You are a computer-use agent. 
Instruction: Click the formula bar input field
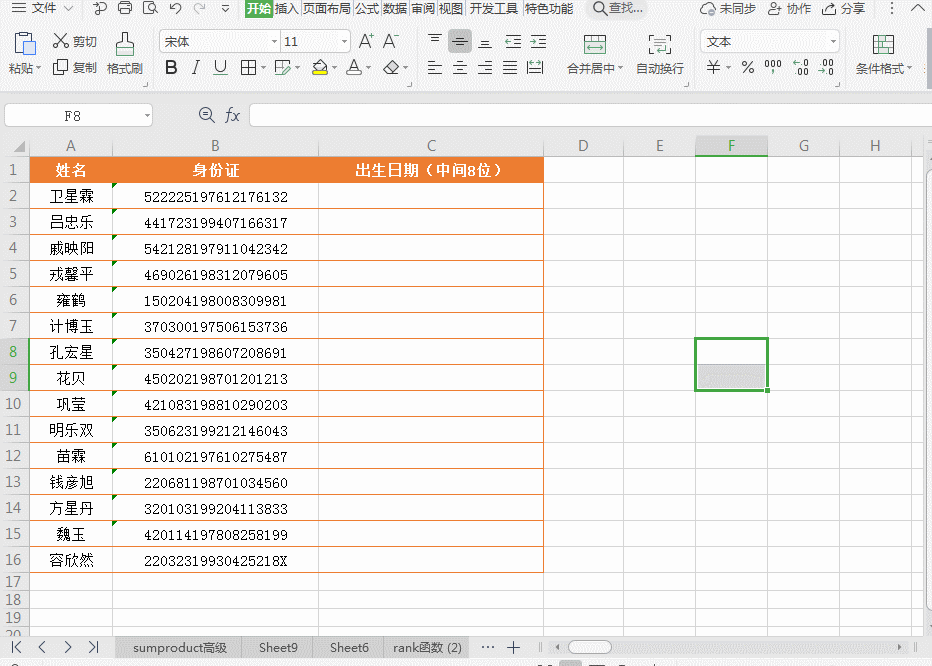[x=590, y=115]
